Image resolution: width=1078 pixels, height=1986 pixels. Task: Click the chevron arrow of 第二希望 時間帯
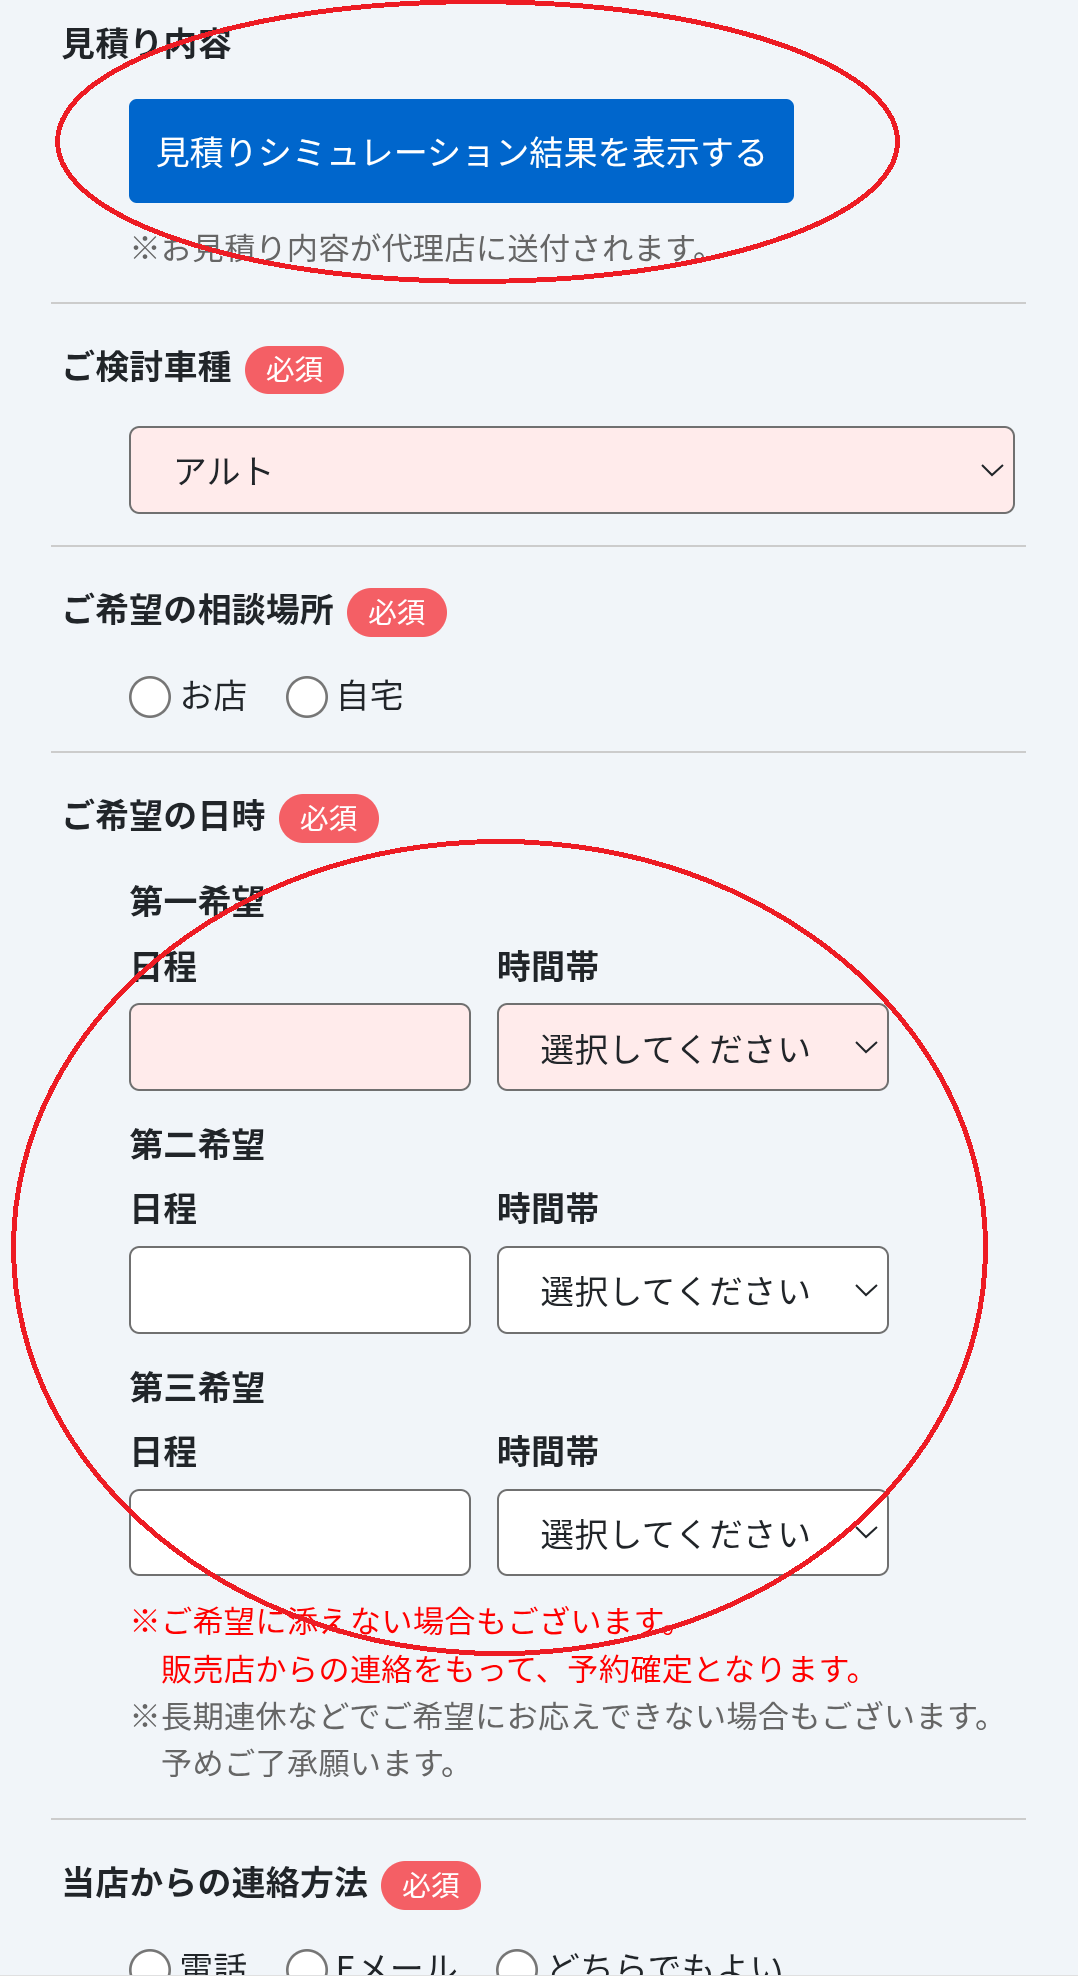click(x=866, y=1290)
